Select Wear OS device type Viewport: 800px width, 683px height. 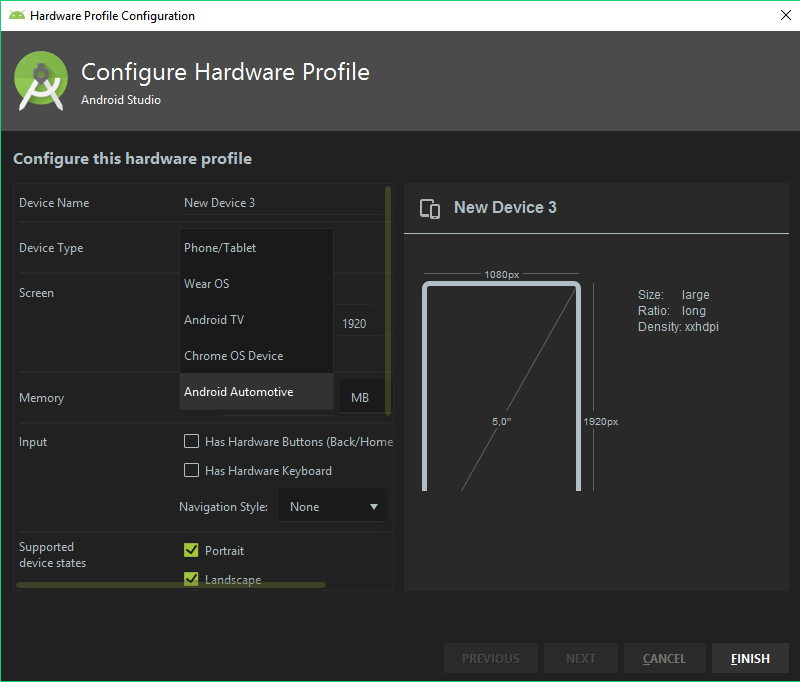[x=256, y=284]
